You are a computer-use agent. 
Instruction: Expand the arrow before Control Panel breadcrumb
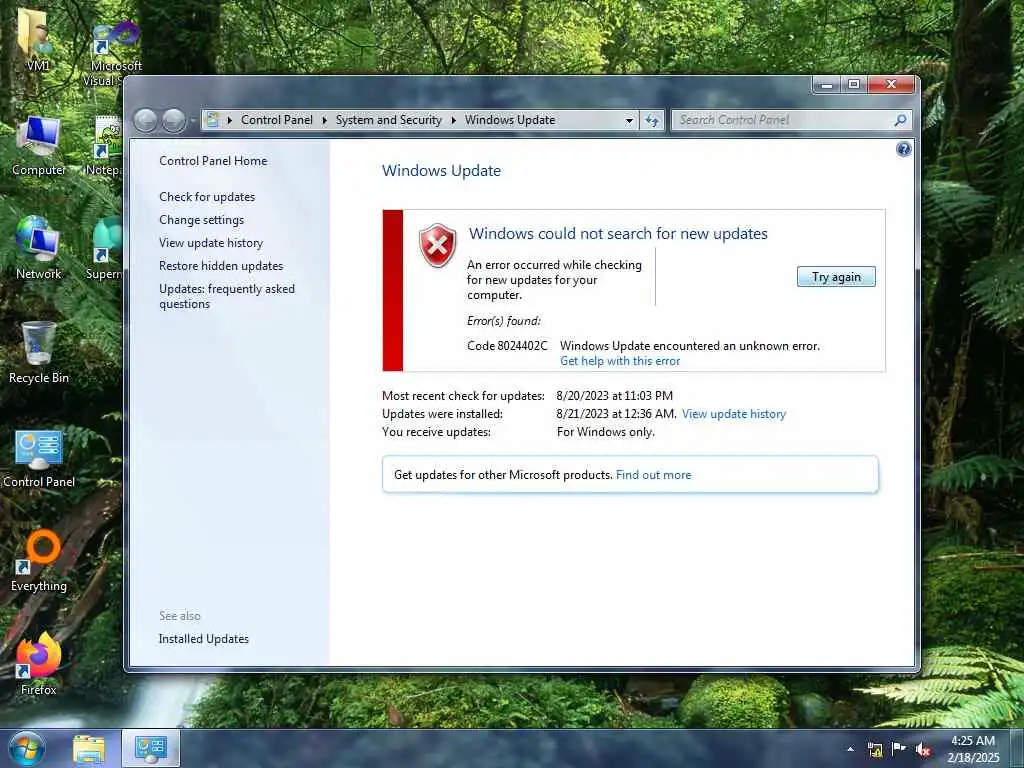(x=229, y=120)
